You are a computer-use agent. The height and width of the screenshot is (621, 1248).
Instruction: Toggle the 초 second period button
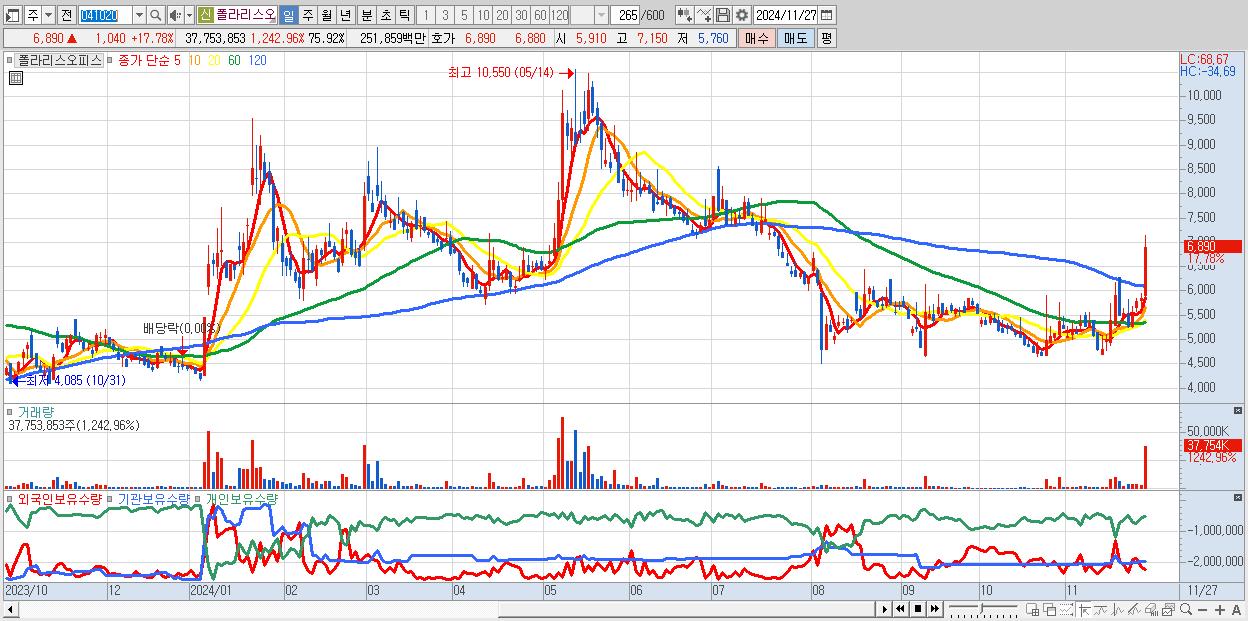point(385,15)
